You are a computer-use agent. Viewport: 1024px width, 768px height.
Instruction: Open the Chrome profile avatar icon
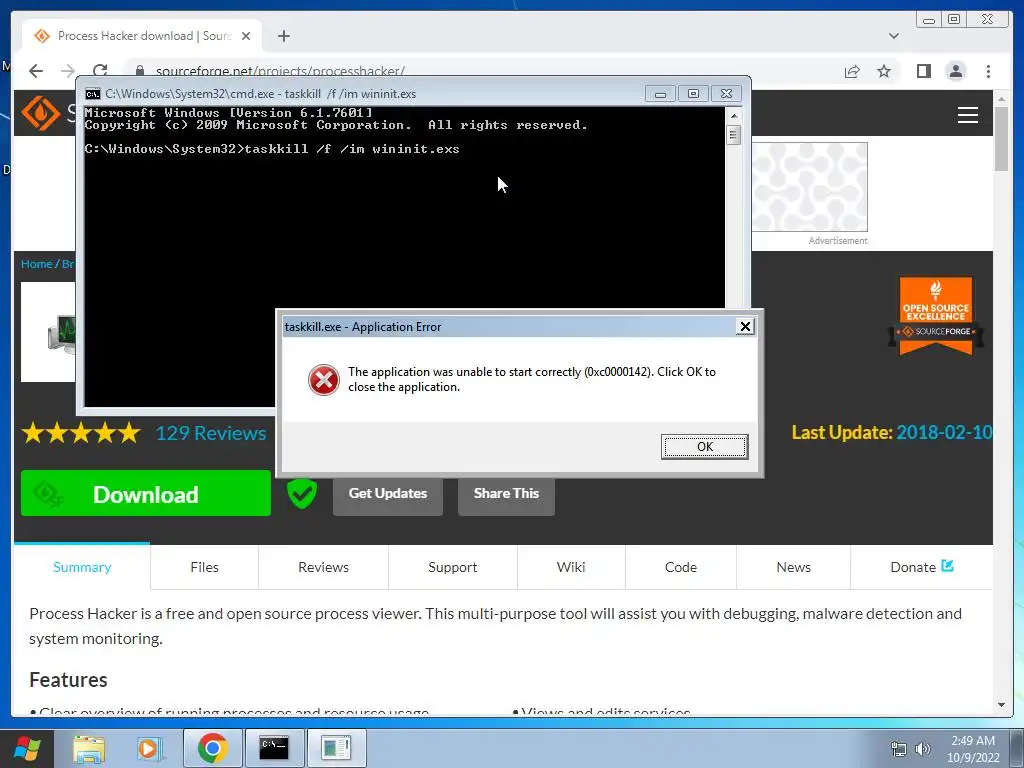[x=955, y=71]
